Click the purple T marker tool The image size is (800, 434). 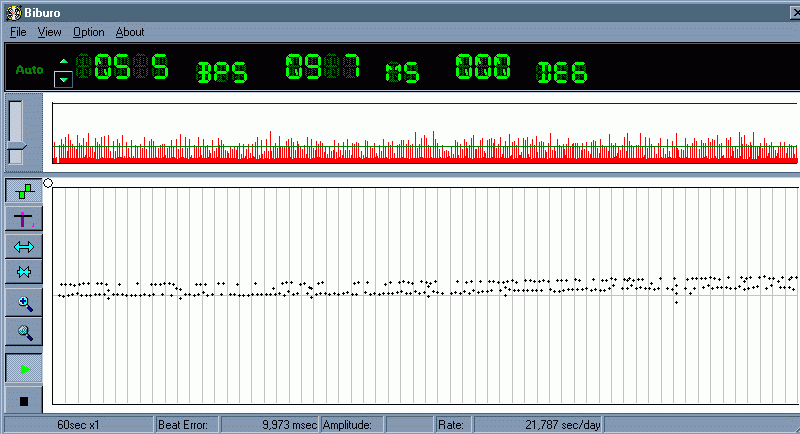pos(24,219)
